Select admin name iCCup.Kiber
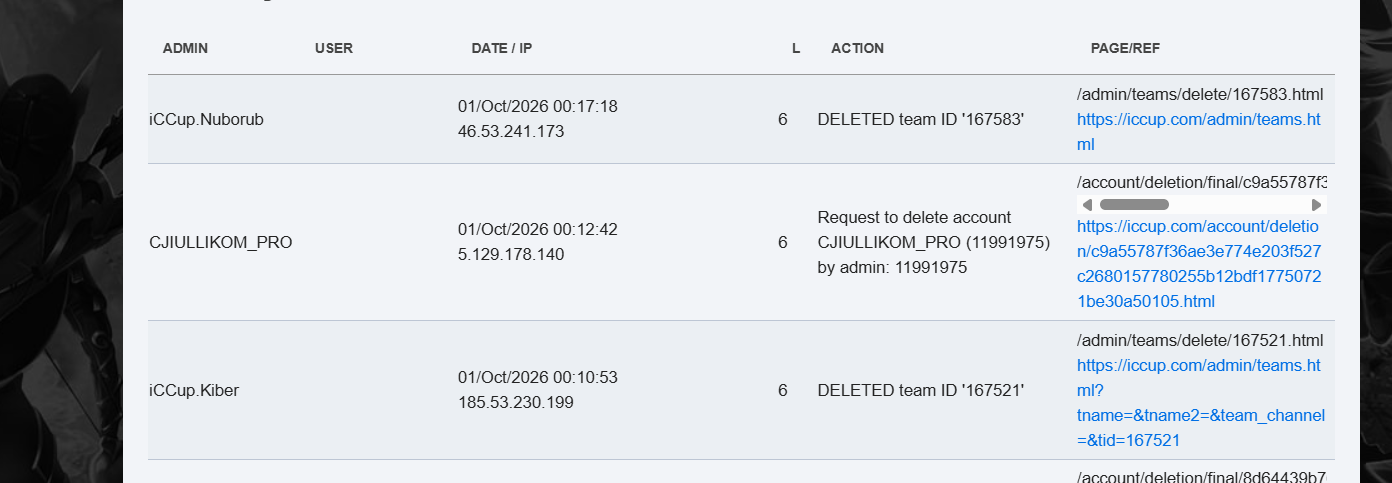 [x=194, y=390]
